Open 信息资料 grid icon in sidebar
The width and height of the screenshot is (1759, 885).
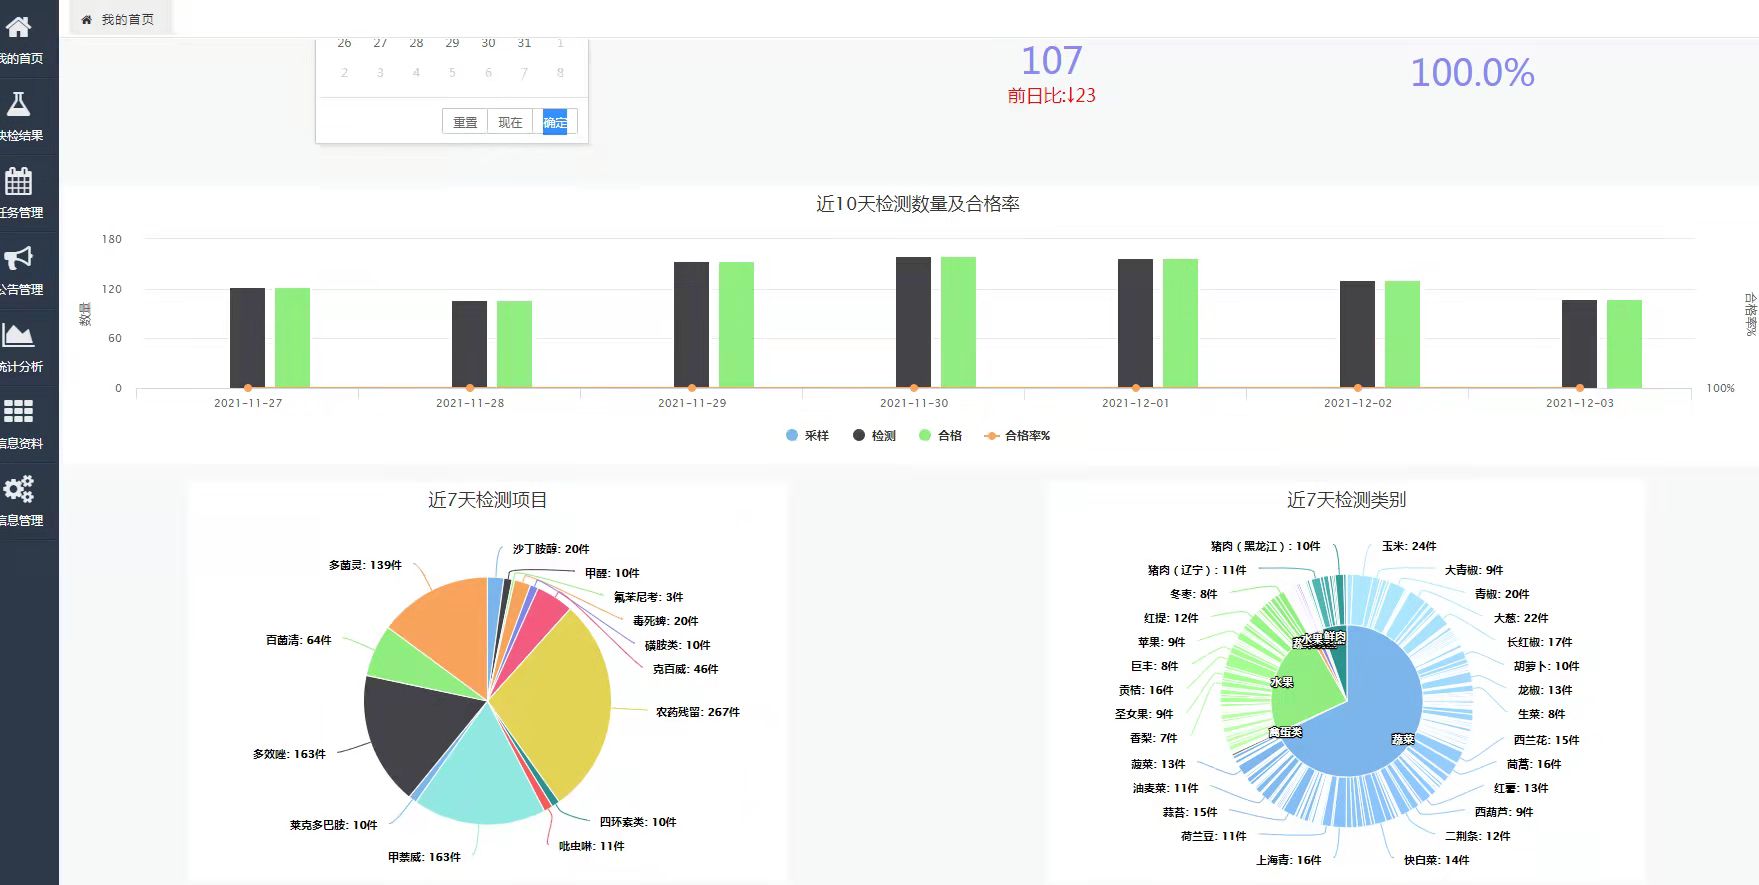tap(19, 412)
